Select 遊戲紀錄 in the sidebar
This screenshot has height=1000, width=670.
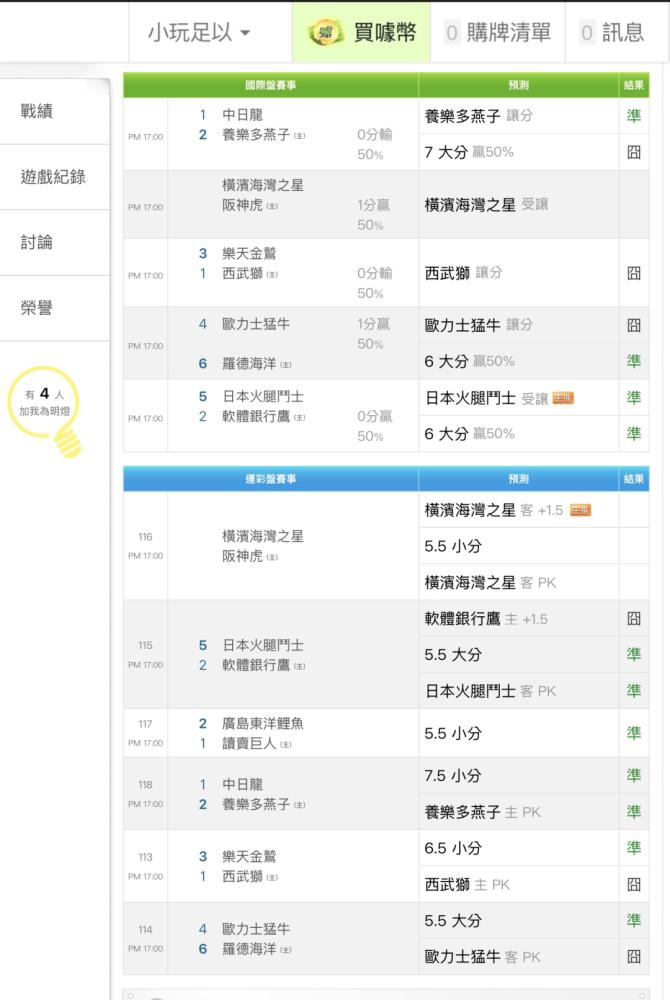click(54, 177)
